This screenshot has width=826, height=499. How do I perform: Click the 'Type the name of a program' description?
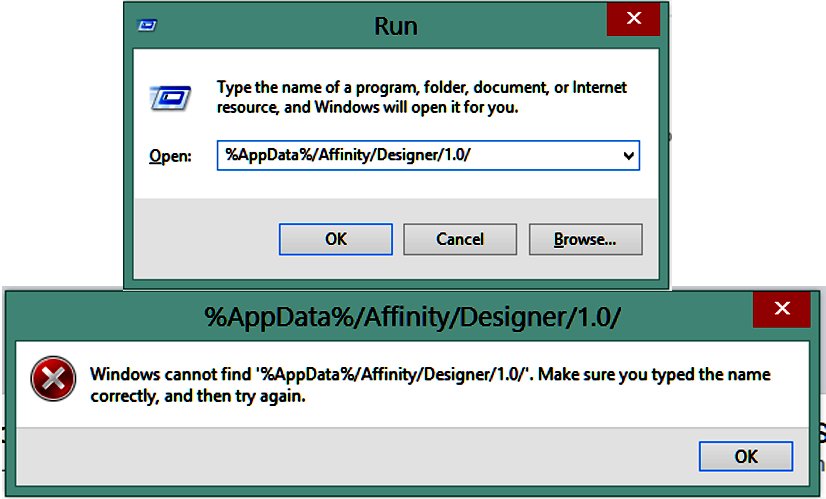(421, 97)
